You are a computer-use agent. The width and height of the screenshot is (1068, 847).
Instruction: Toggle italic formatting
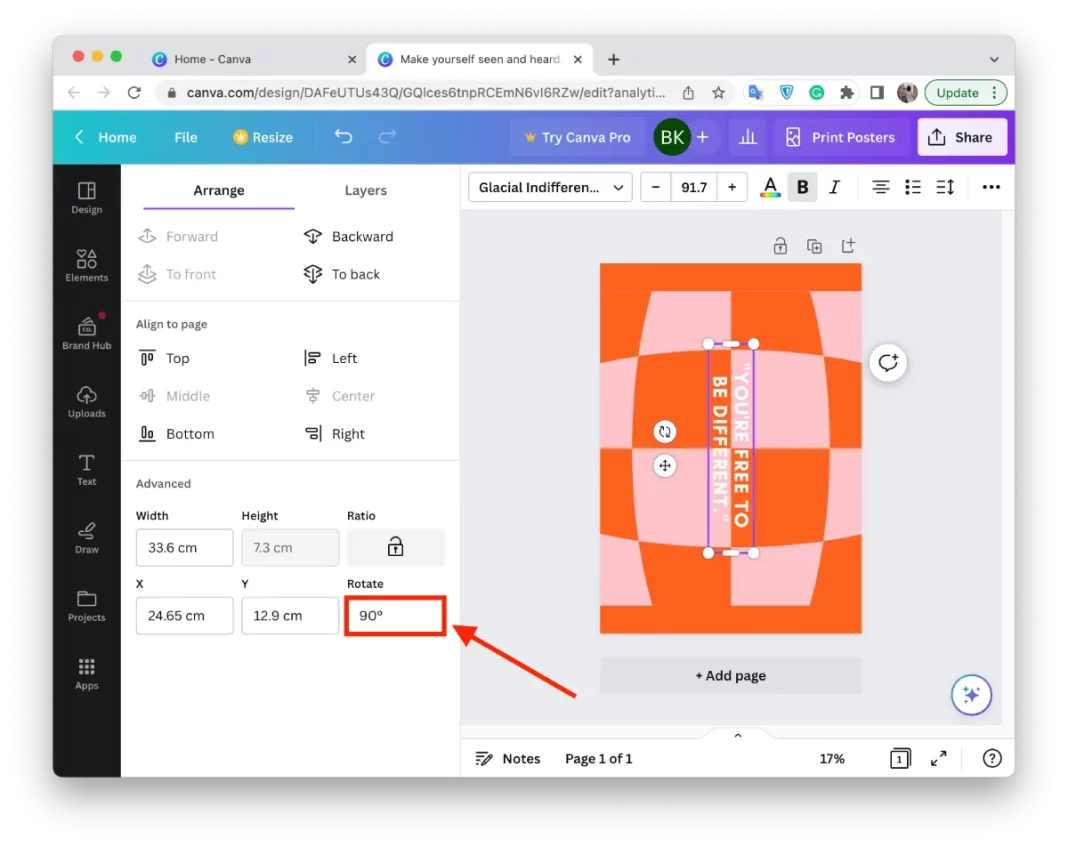834,187
